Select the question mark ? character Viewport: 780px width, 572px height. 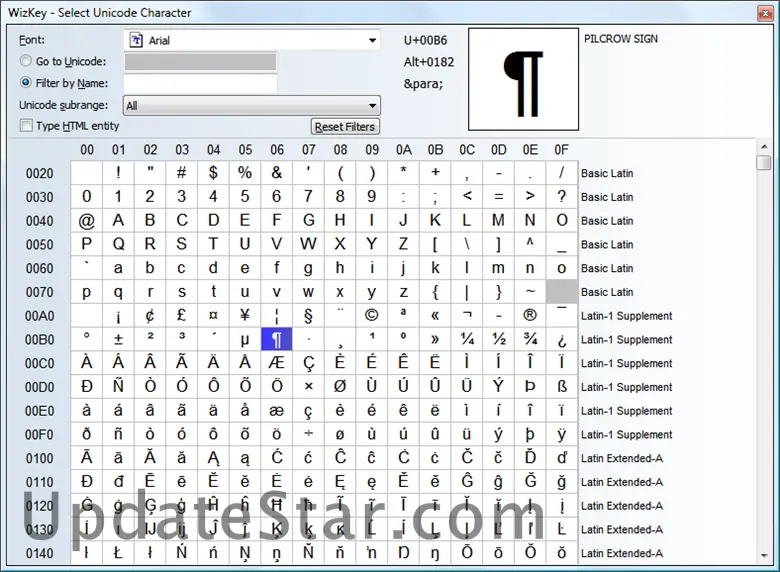pos(562,196)
